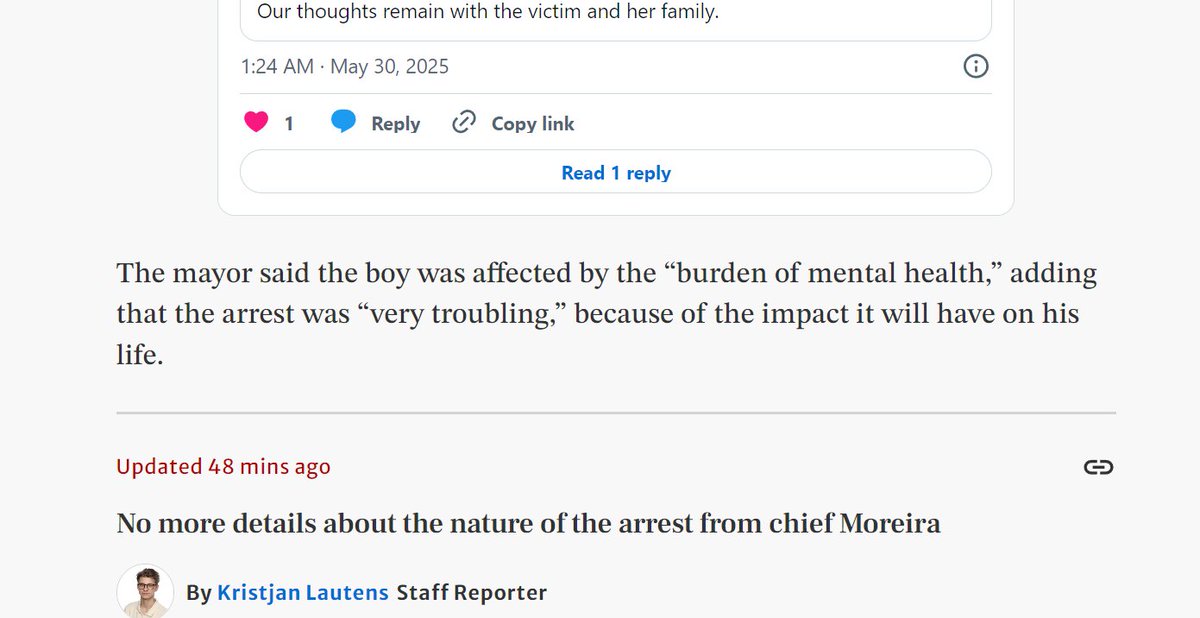Like the tweet with the pink heart icon
1200x618 pixels.
tap(256, 123)
